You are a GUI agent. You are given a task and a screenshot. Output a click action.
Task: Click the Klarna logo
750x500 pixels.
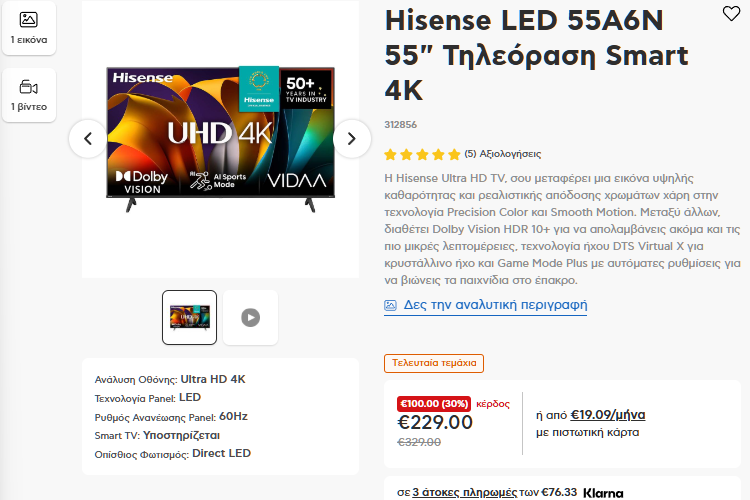coord(603,493)
